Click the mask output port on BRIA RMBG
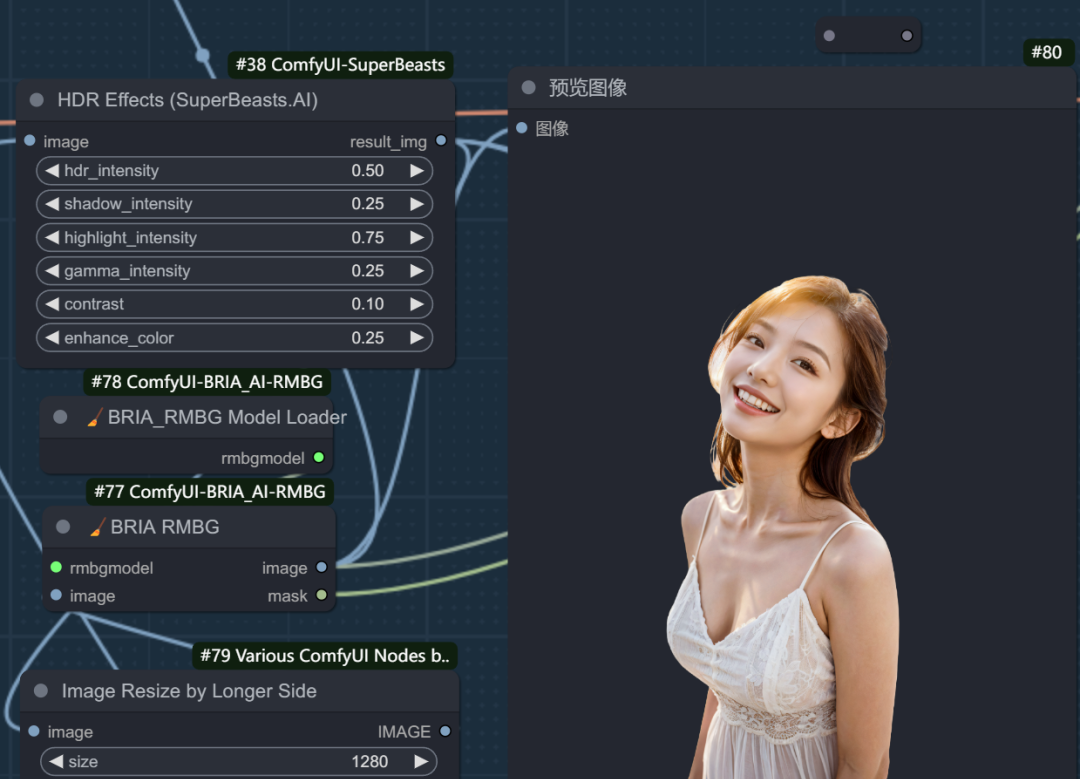The image size is (1080, 779). coord(322,595)
